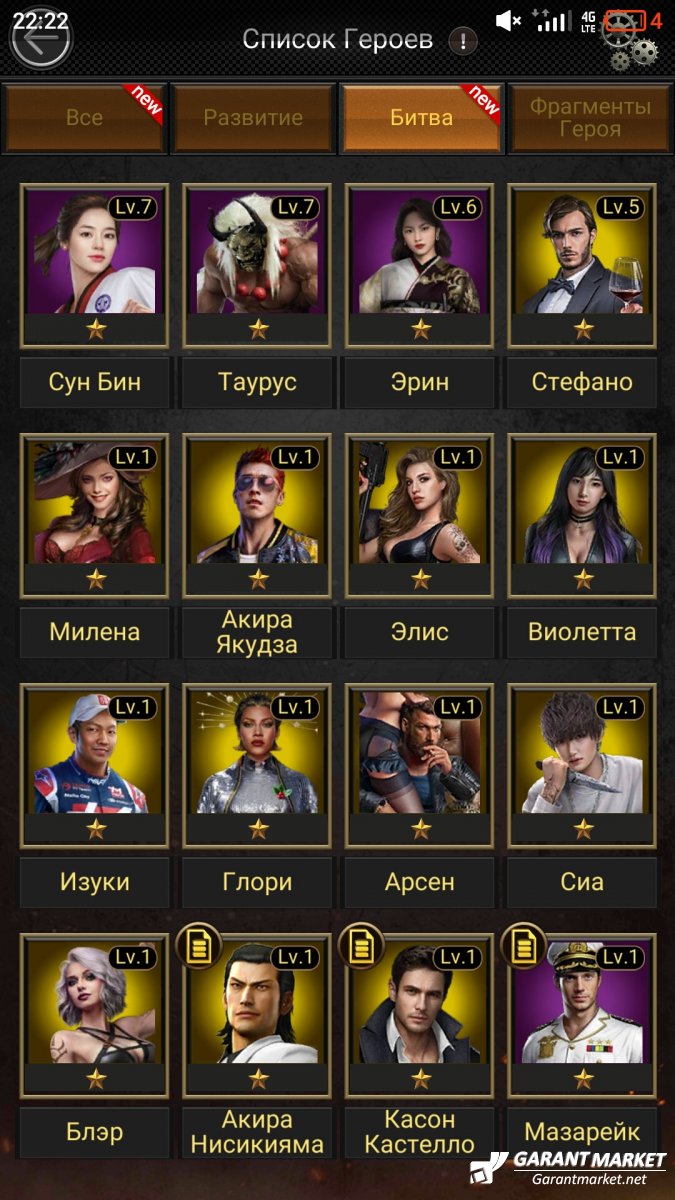
Task: Open the Фрагменты Героя tab
Action: [x=590, y=118]
